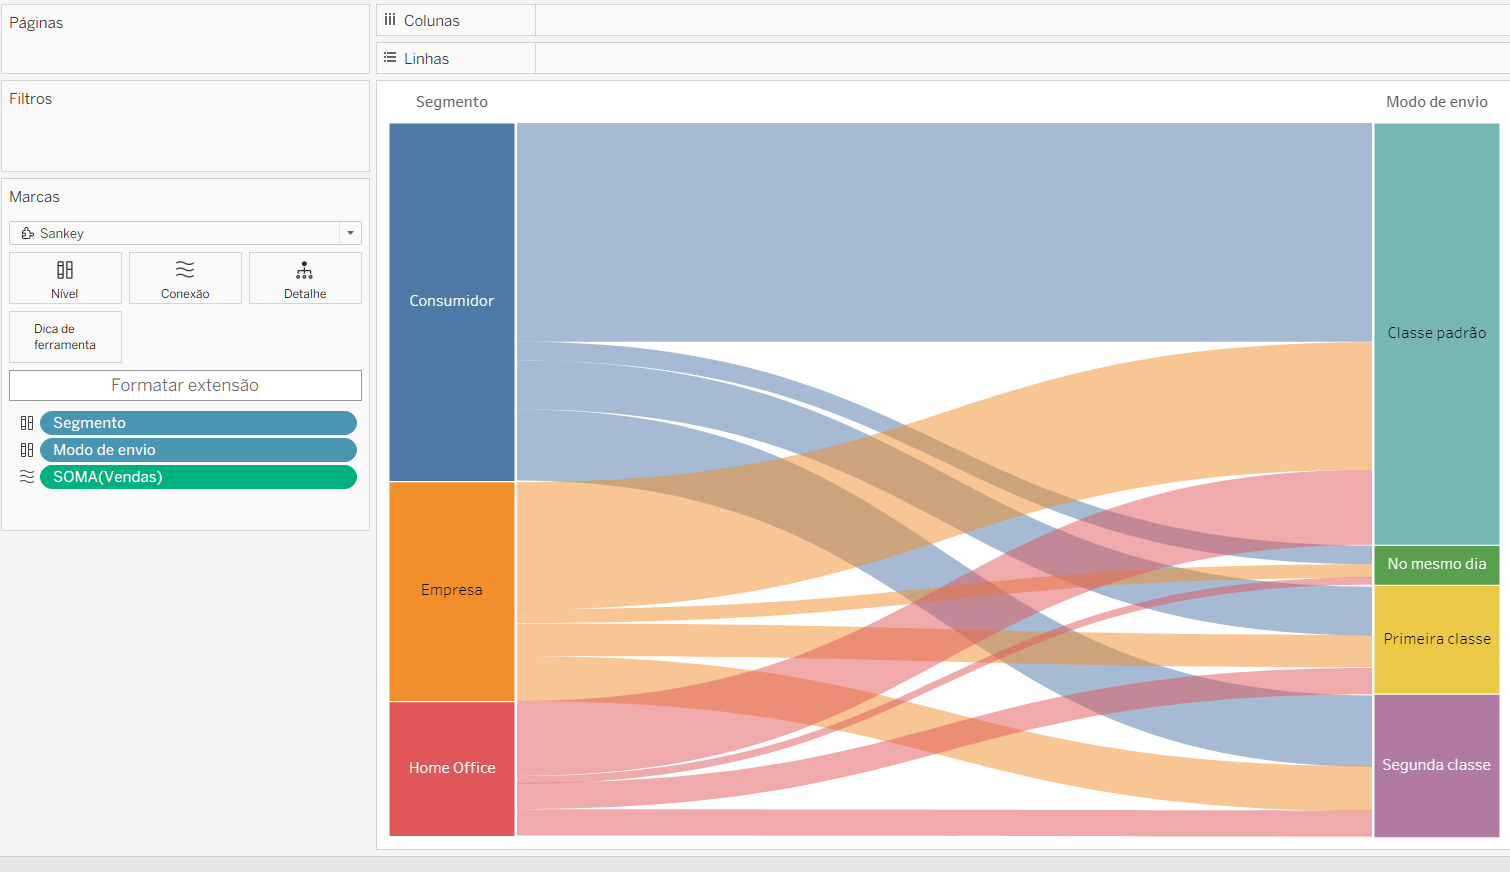Click the Classe padrão teal node

[1437, 334]
